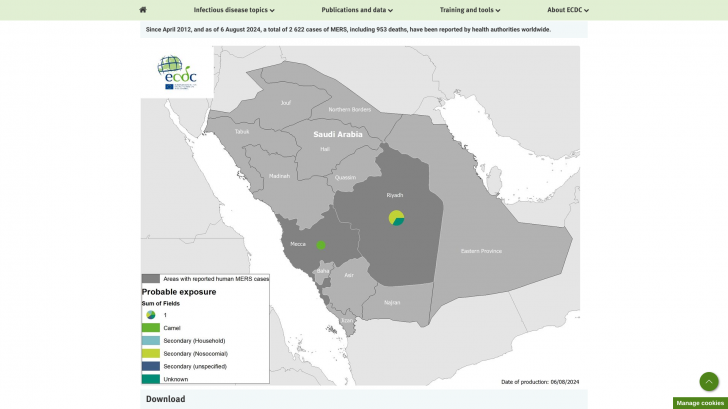Click the Eastern Province region on map

(483, 251)
